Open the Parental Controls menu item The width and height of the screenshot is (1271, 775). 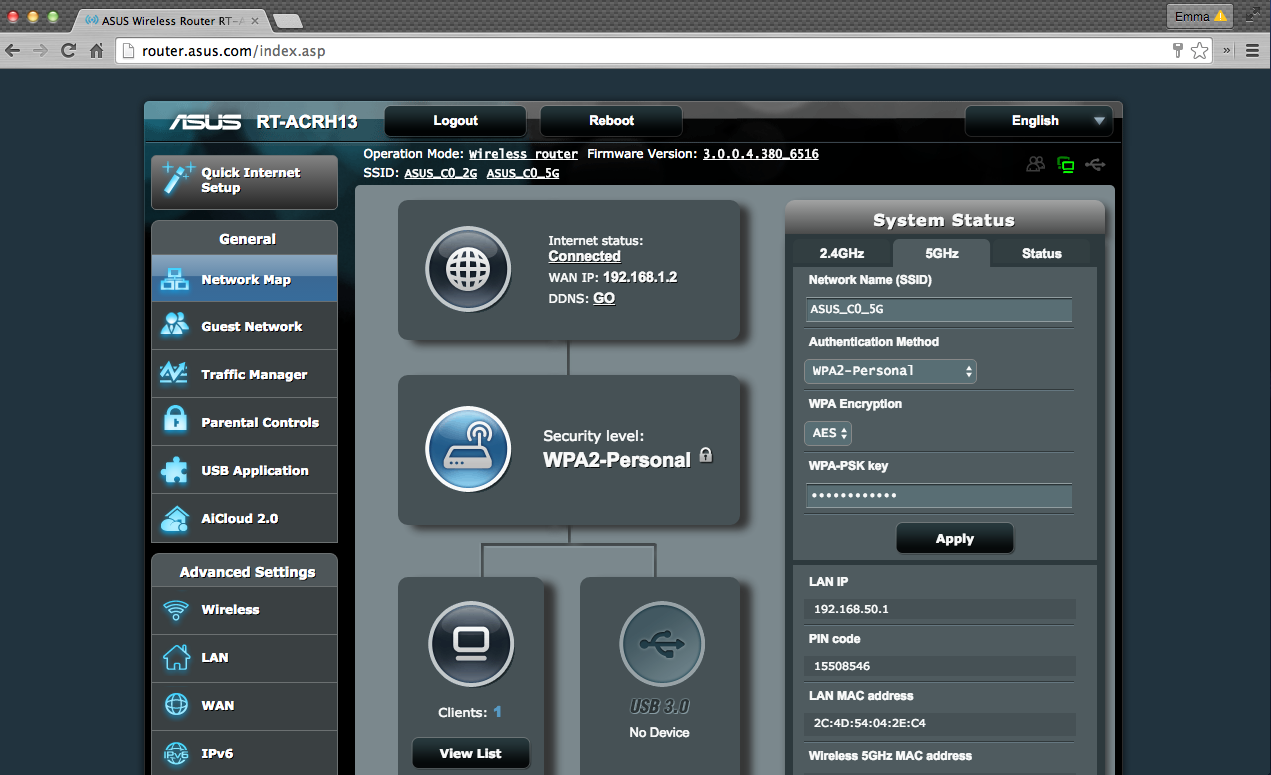click(x=244, y=422)
